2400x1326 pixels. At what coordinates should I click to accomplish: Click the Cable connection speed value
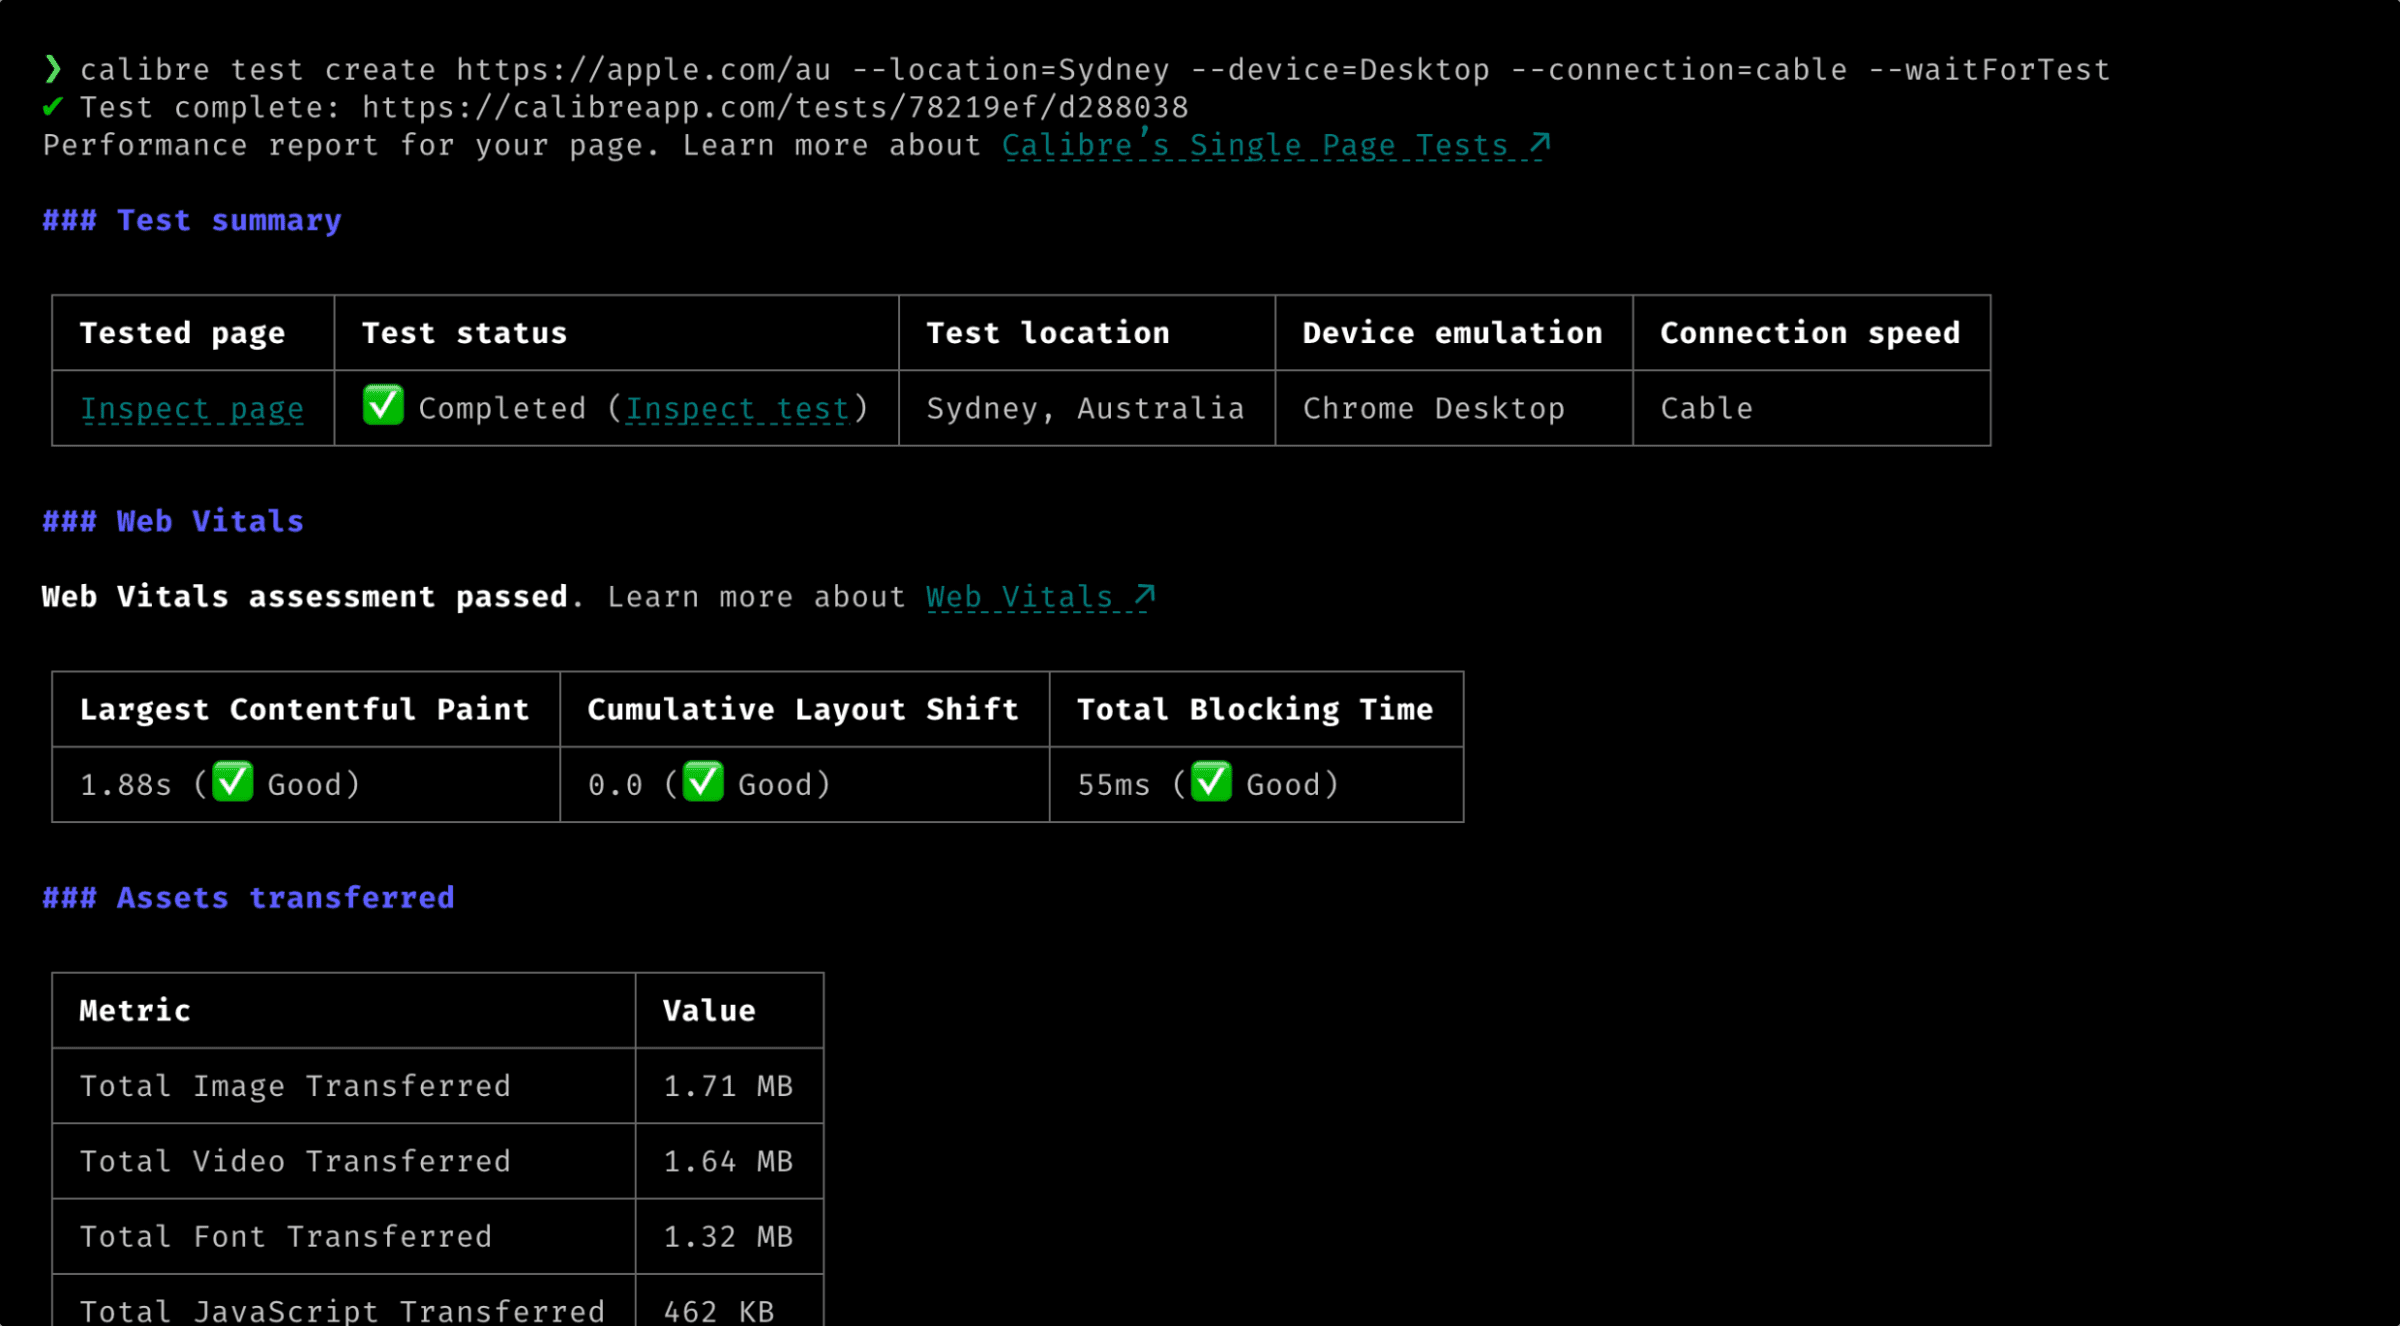click(x=1705, y=408)
